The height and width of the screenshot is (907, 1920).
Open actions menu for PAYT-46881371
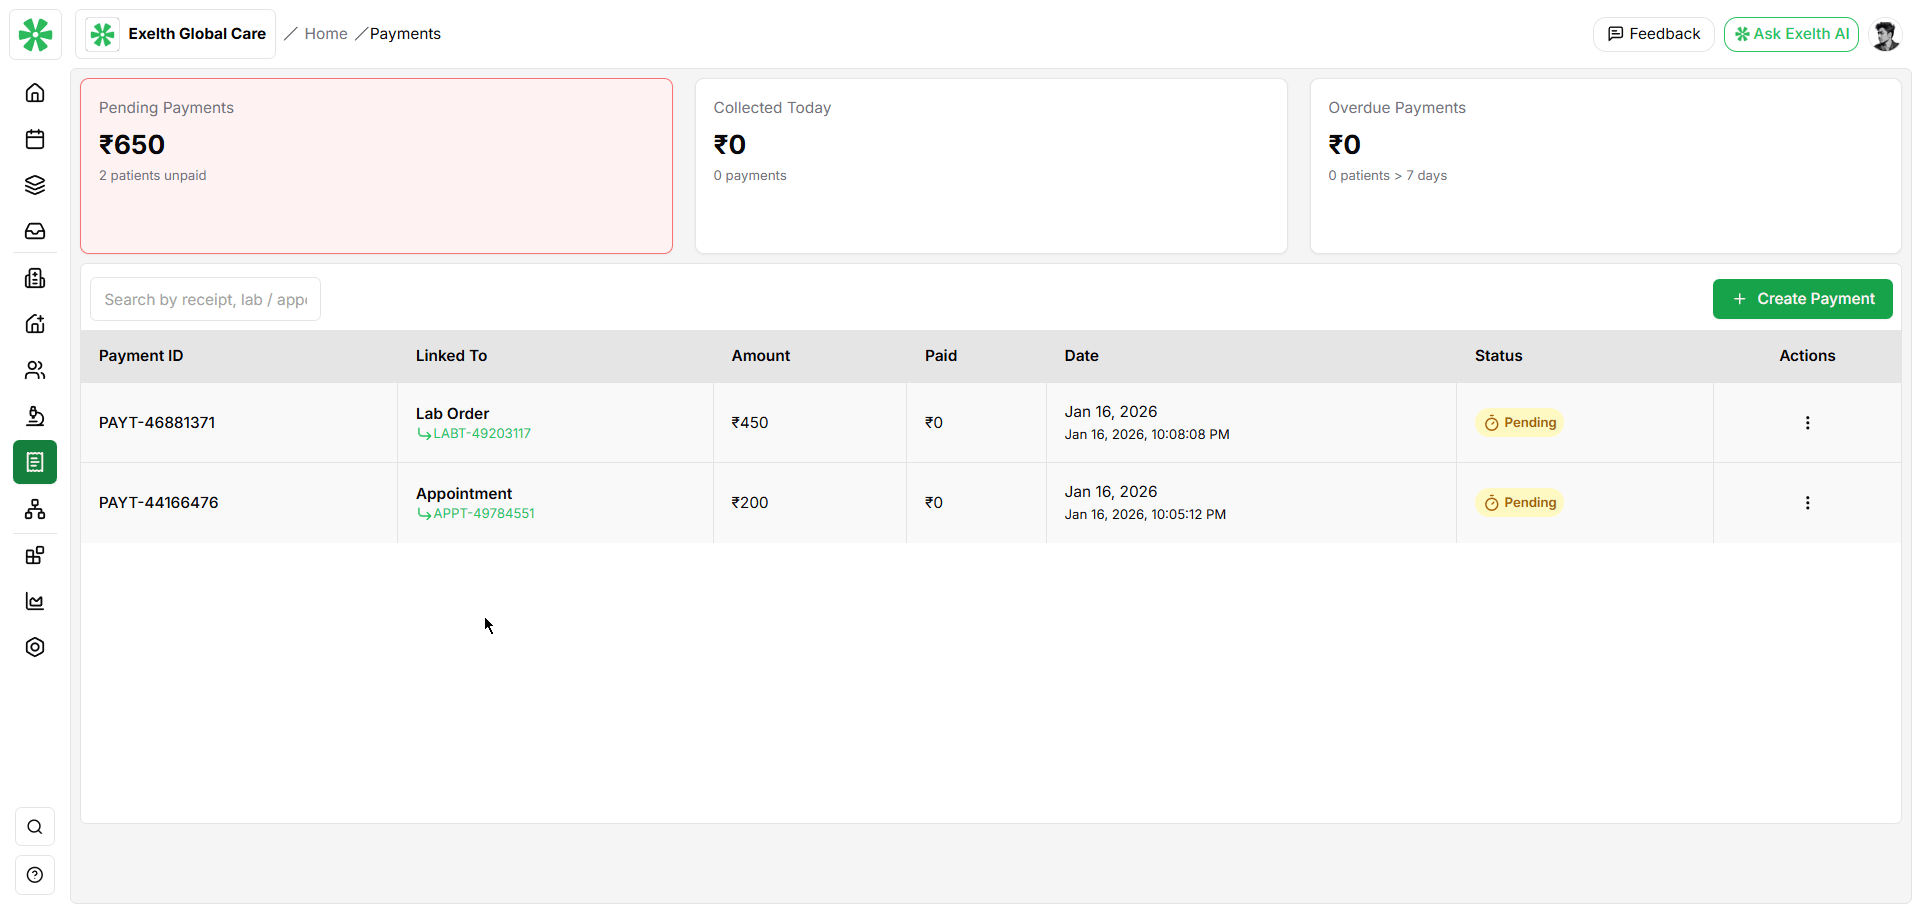pos(1807,422)
